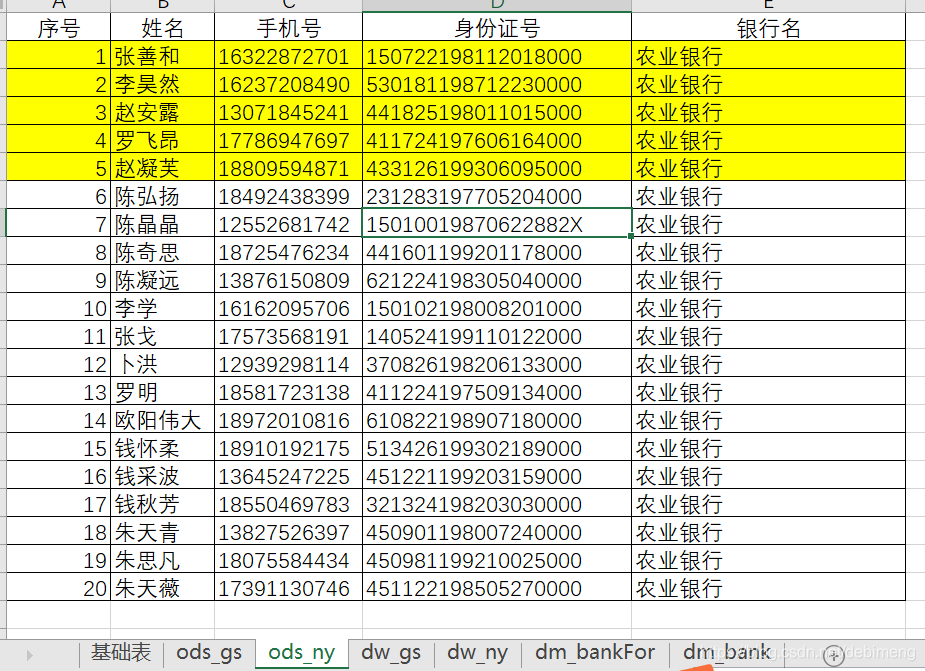Select the 序号 header cell
Image resolution: width=925 pixels, height=671 pixels.
[x=58, y=27]
